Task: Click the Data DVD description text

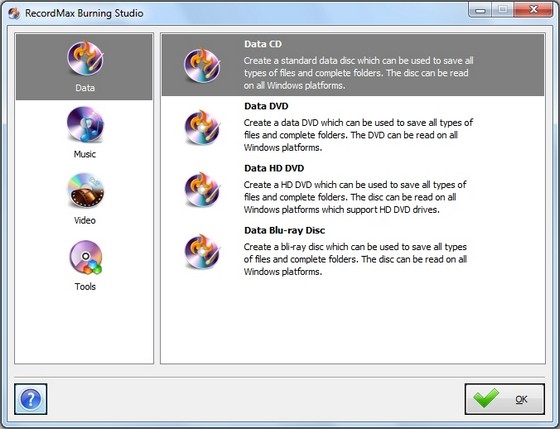Action: [x=358, y=135]
